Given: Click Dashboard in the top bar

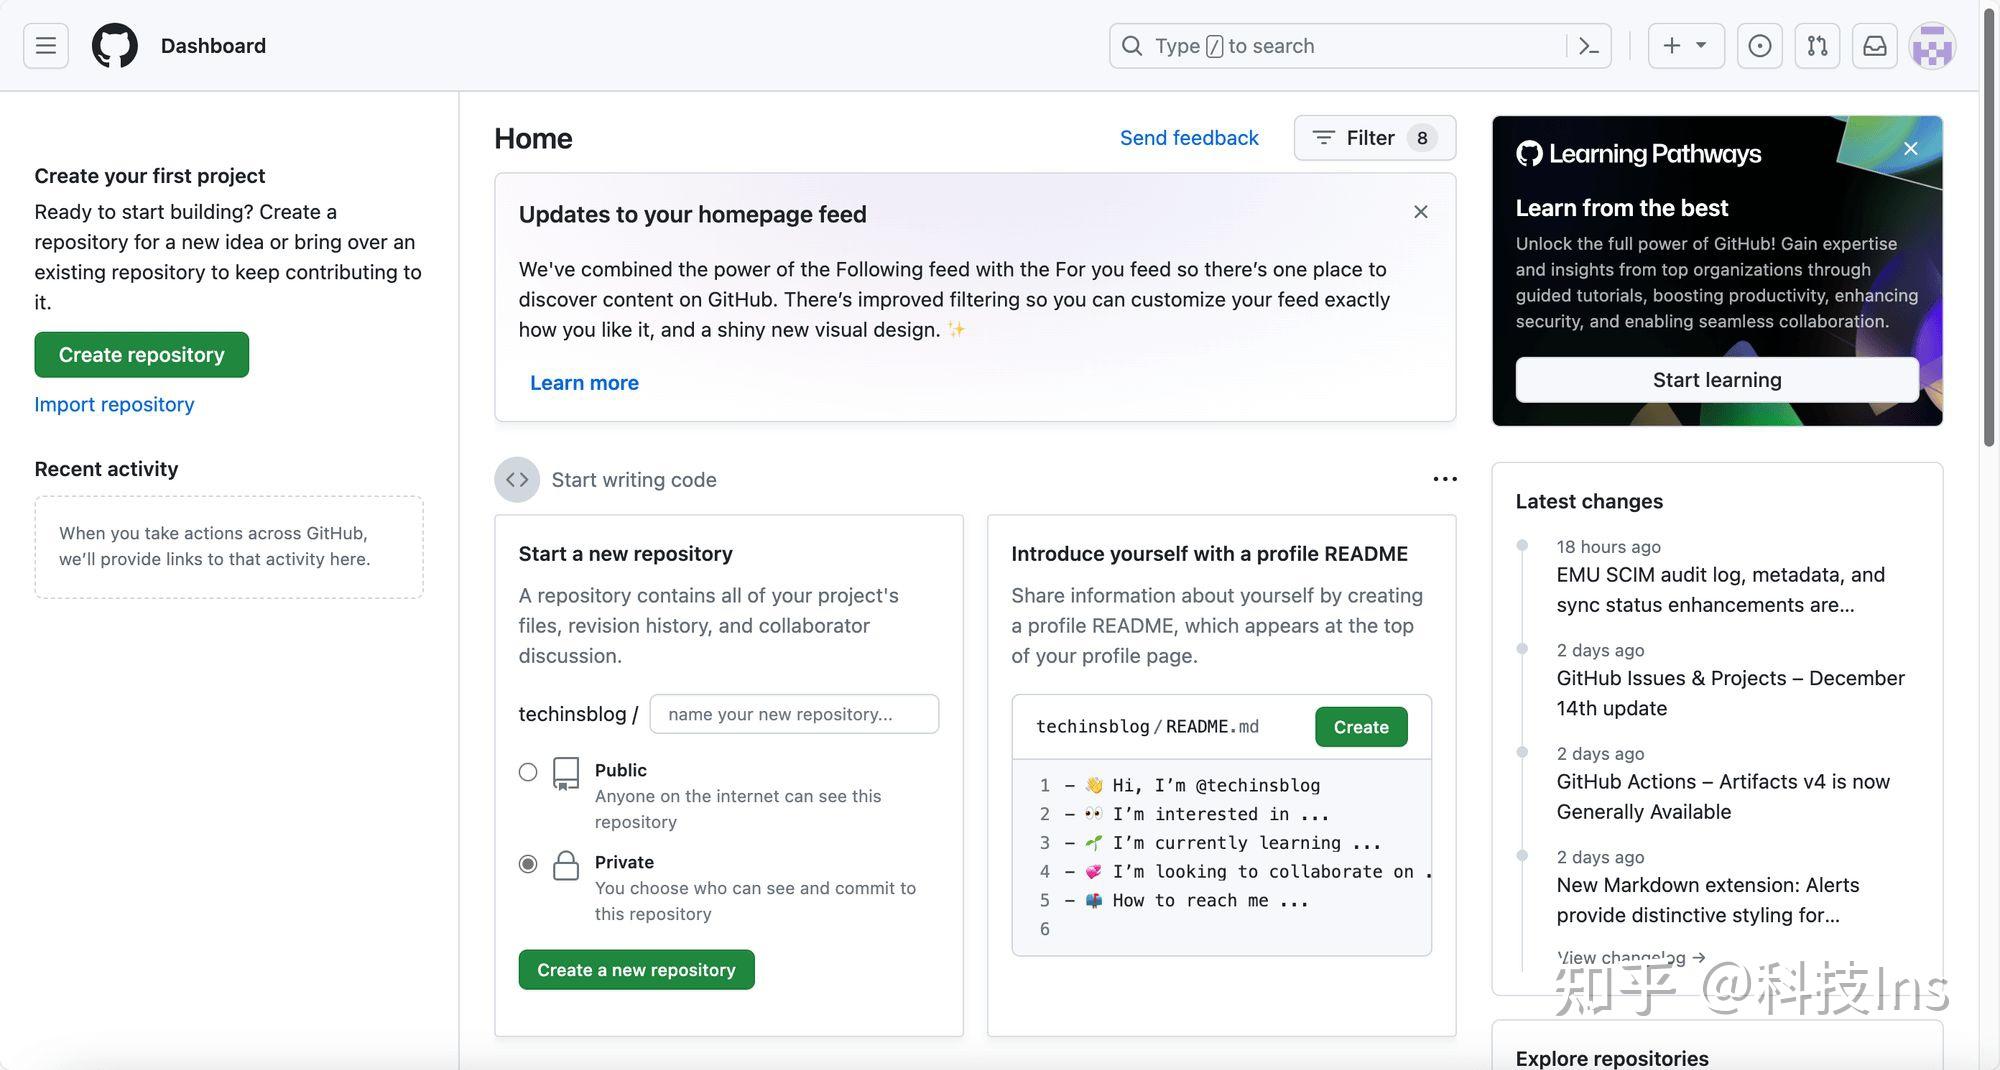Looking at the screenshot, I should (x=213, y=45).
